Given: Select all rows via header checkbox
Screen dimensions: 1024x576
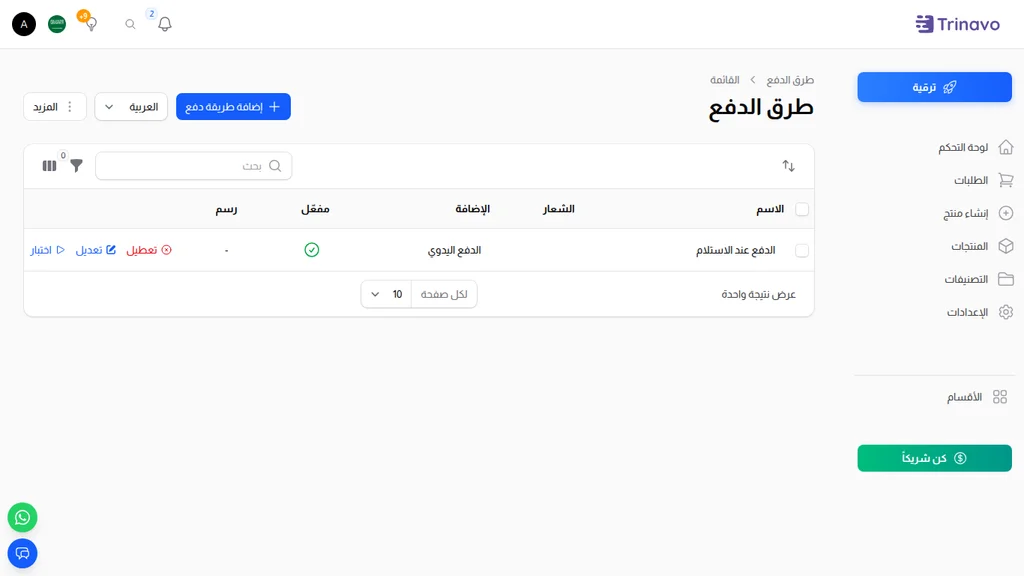Looking at the screenshot, I should [x=802, y=210].
